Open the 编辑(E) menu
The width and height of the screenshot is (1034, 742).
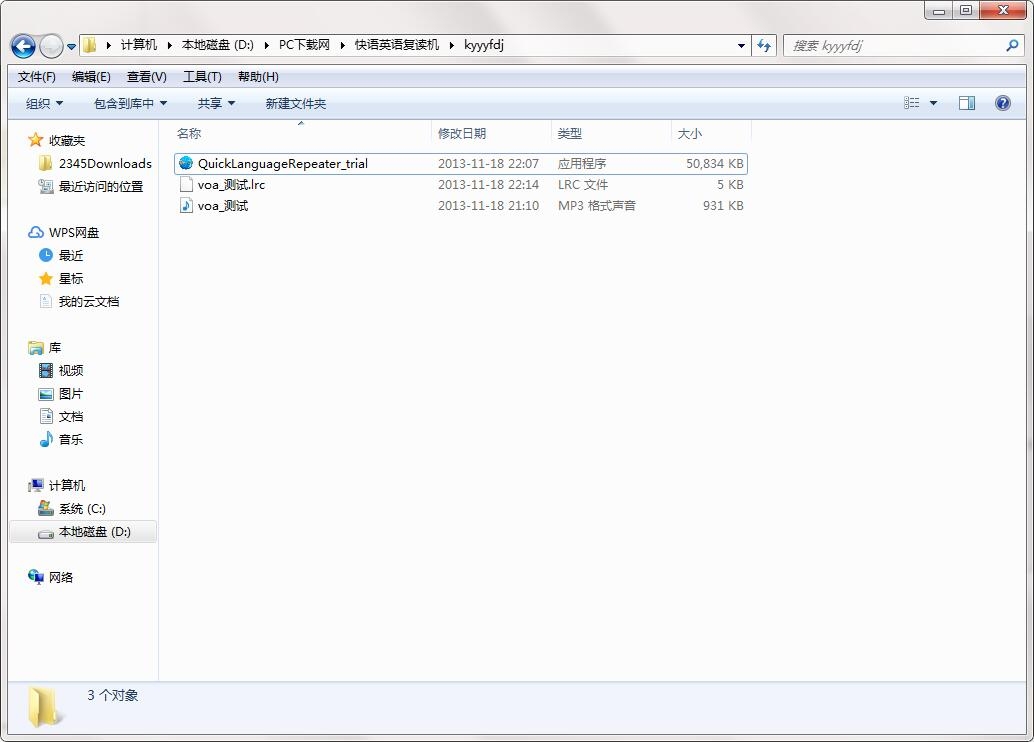[x=91, y=77]
